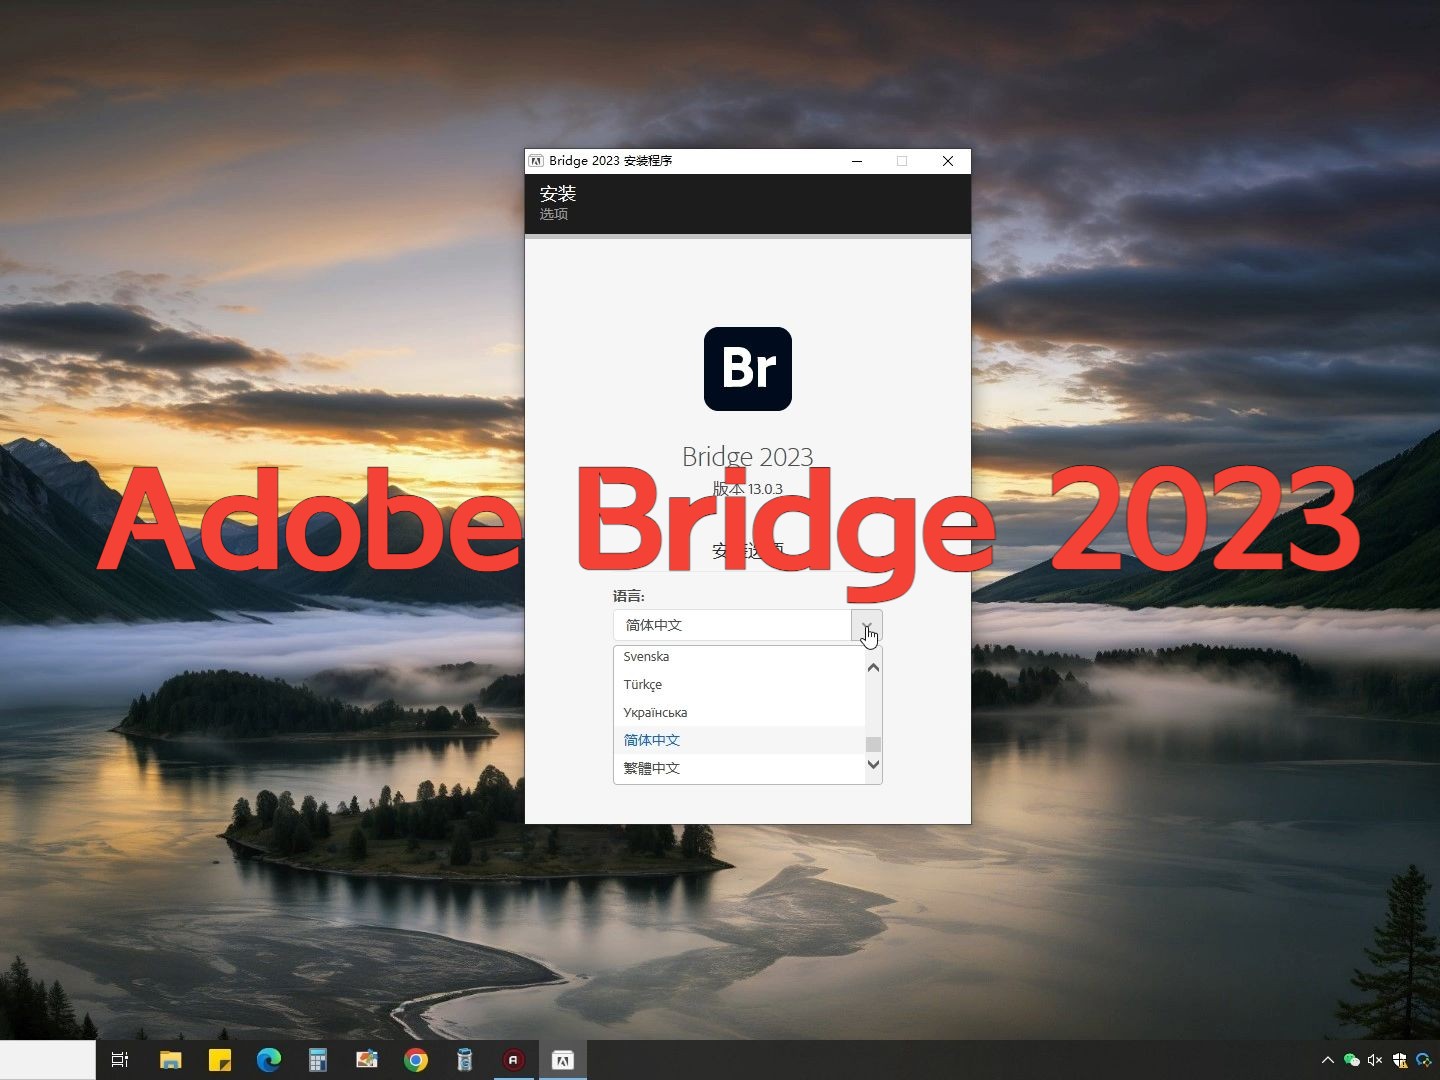1440x1080 pixels.
Task: Launch Sticky Notes from the taskbar
Action: 220,1060
